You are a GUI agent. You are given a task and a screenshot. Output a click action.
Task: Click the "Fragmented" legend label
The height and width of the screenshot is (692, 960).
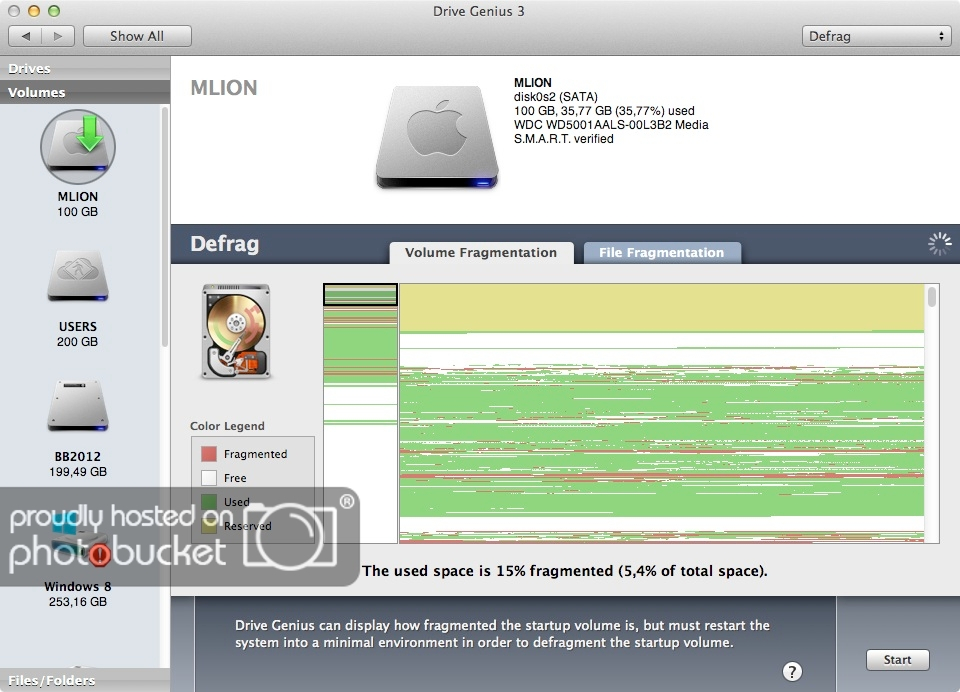255,454
